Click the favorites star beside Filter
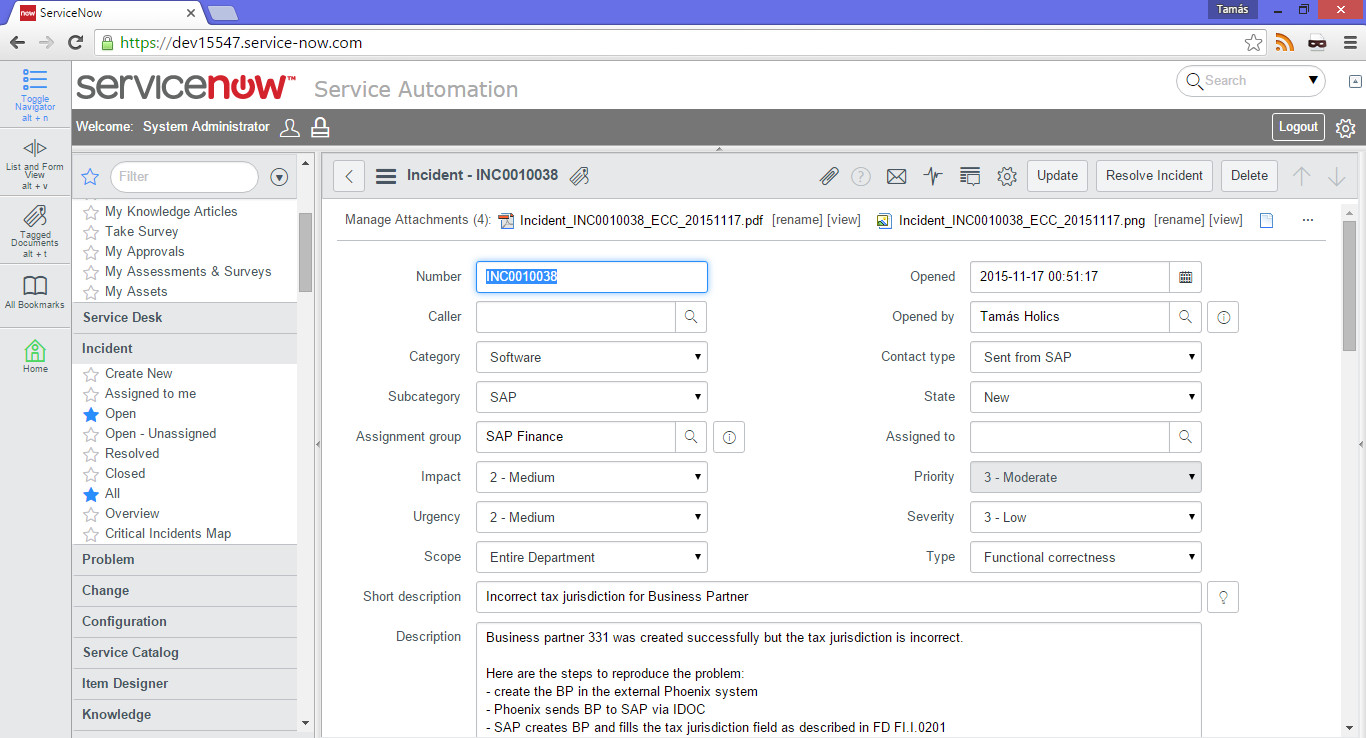The height and width of the screenshot is (738, 1366). [x=90, y=177]
